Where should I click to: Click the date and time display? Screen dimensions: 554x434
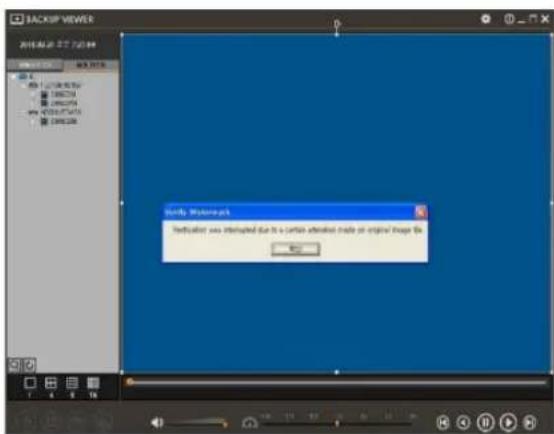[x=58, y=45]
